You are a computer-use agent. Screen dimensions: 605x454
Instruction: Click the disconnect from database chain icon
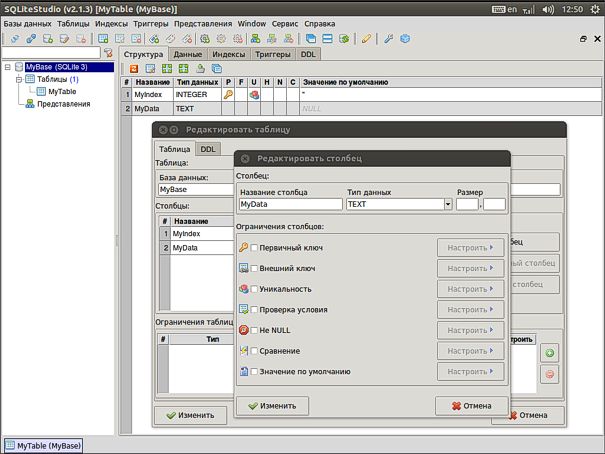(x=31, y=39)
